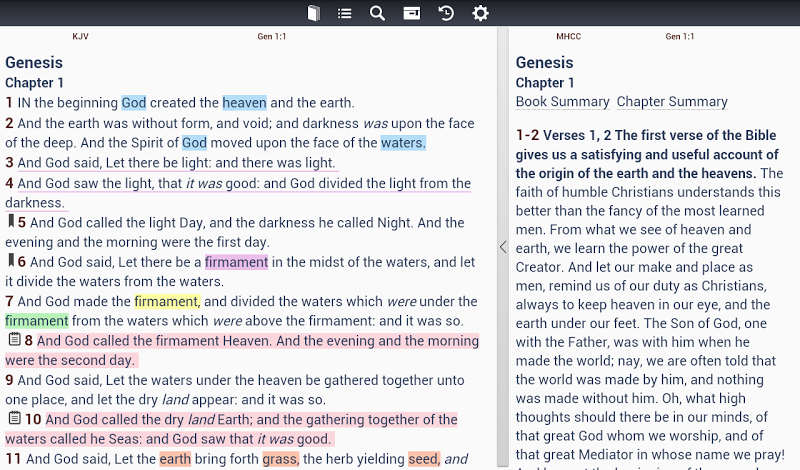Tap verse number 4 in KJV
Viewport: 800px width, 470px height.
point(9,183)
